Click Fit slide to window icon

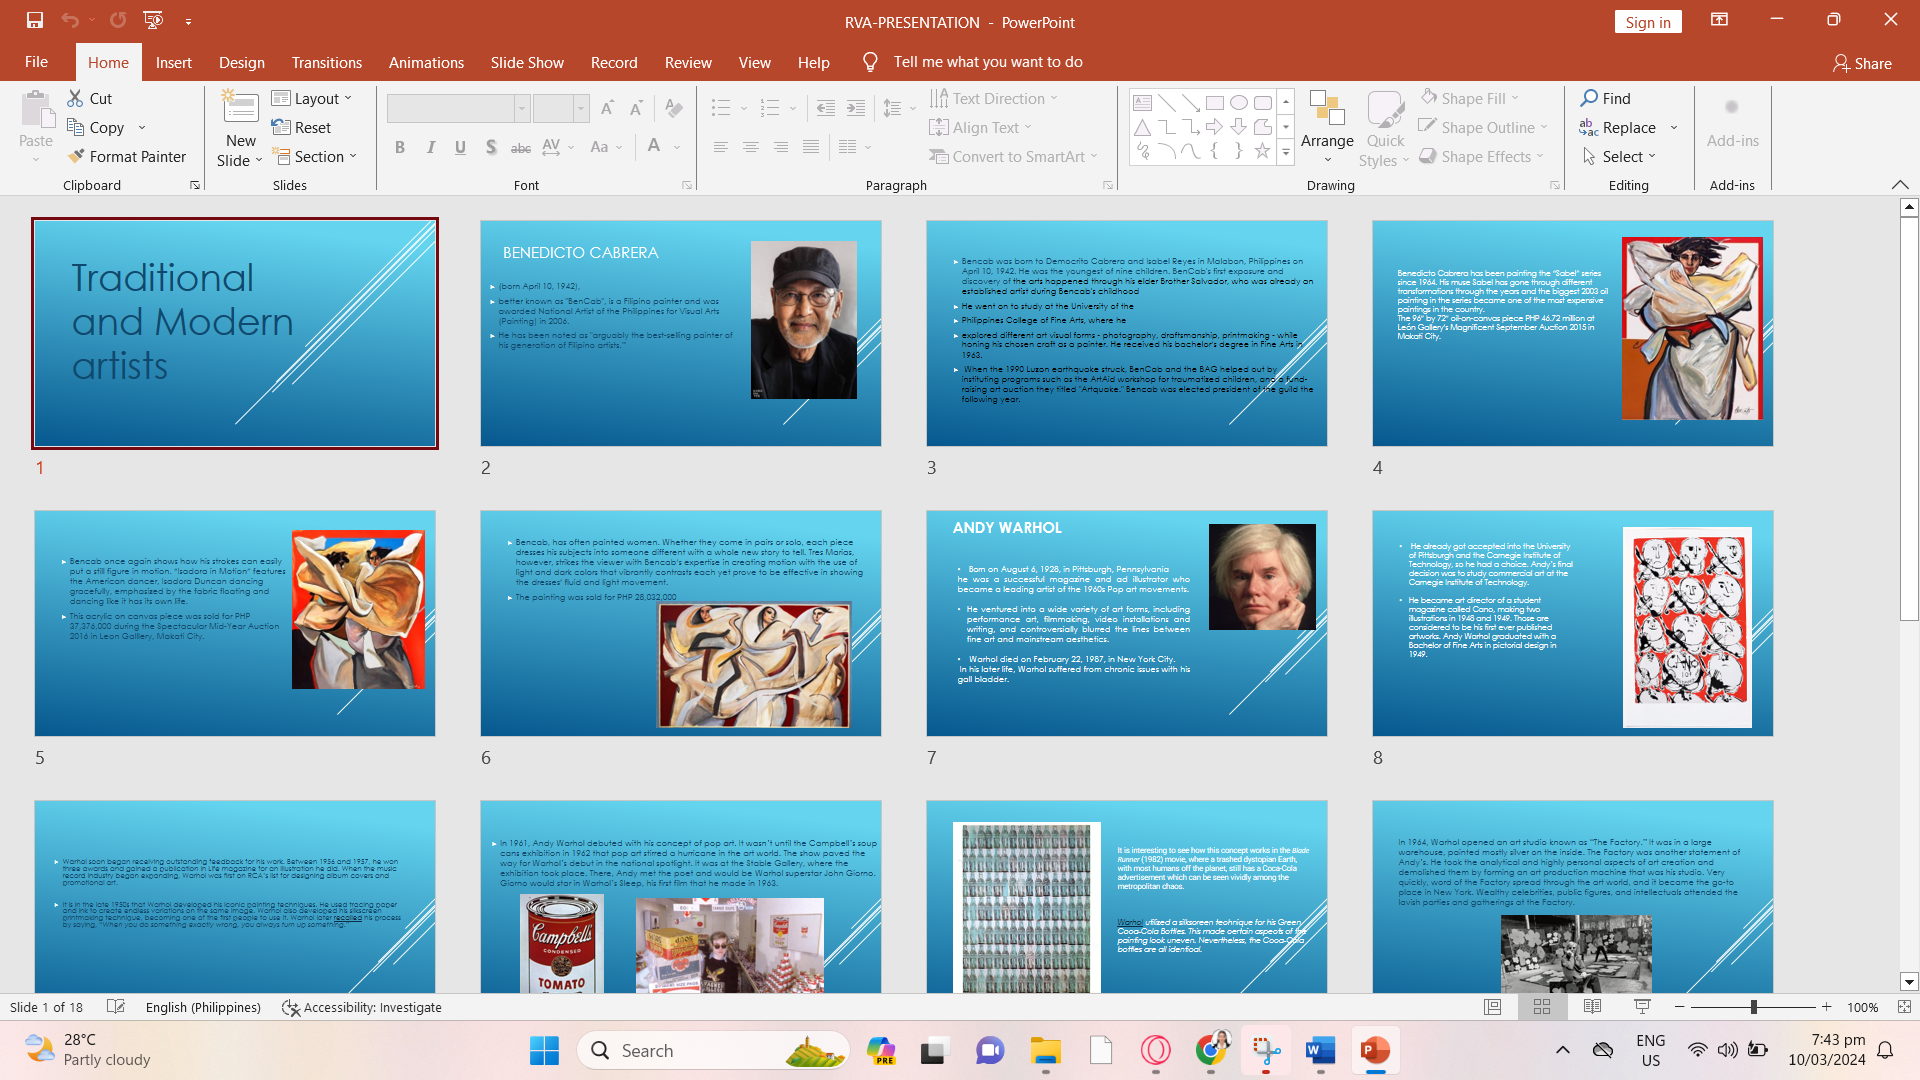pyautogui.click(x=1904, y=1007)
